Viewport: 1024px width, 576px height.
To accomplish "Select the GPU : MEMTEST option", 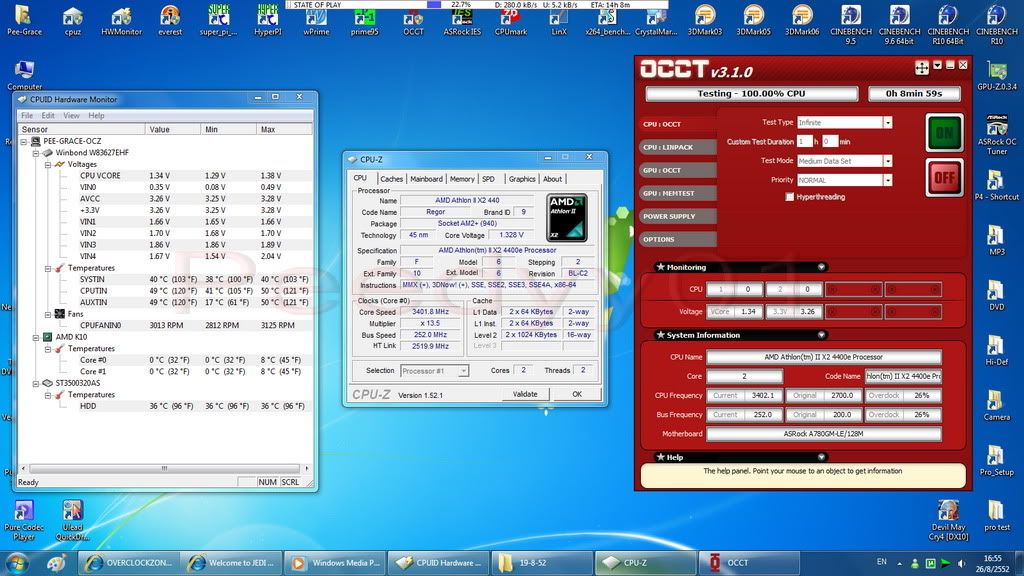I will point(678,193).
